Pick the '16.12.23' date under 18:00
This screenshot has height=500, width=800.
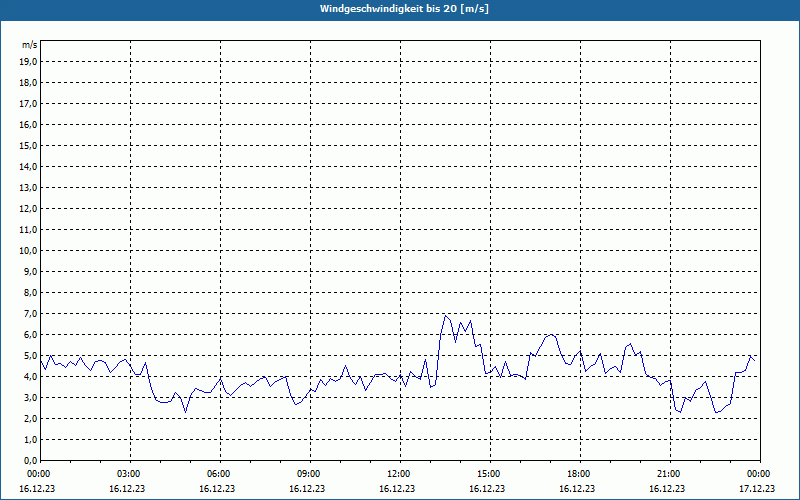coord(577,488)
